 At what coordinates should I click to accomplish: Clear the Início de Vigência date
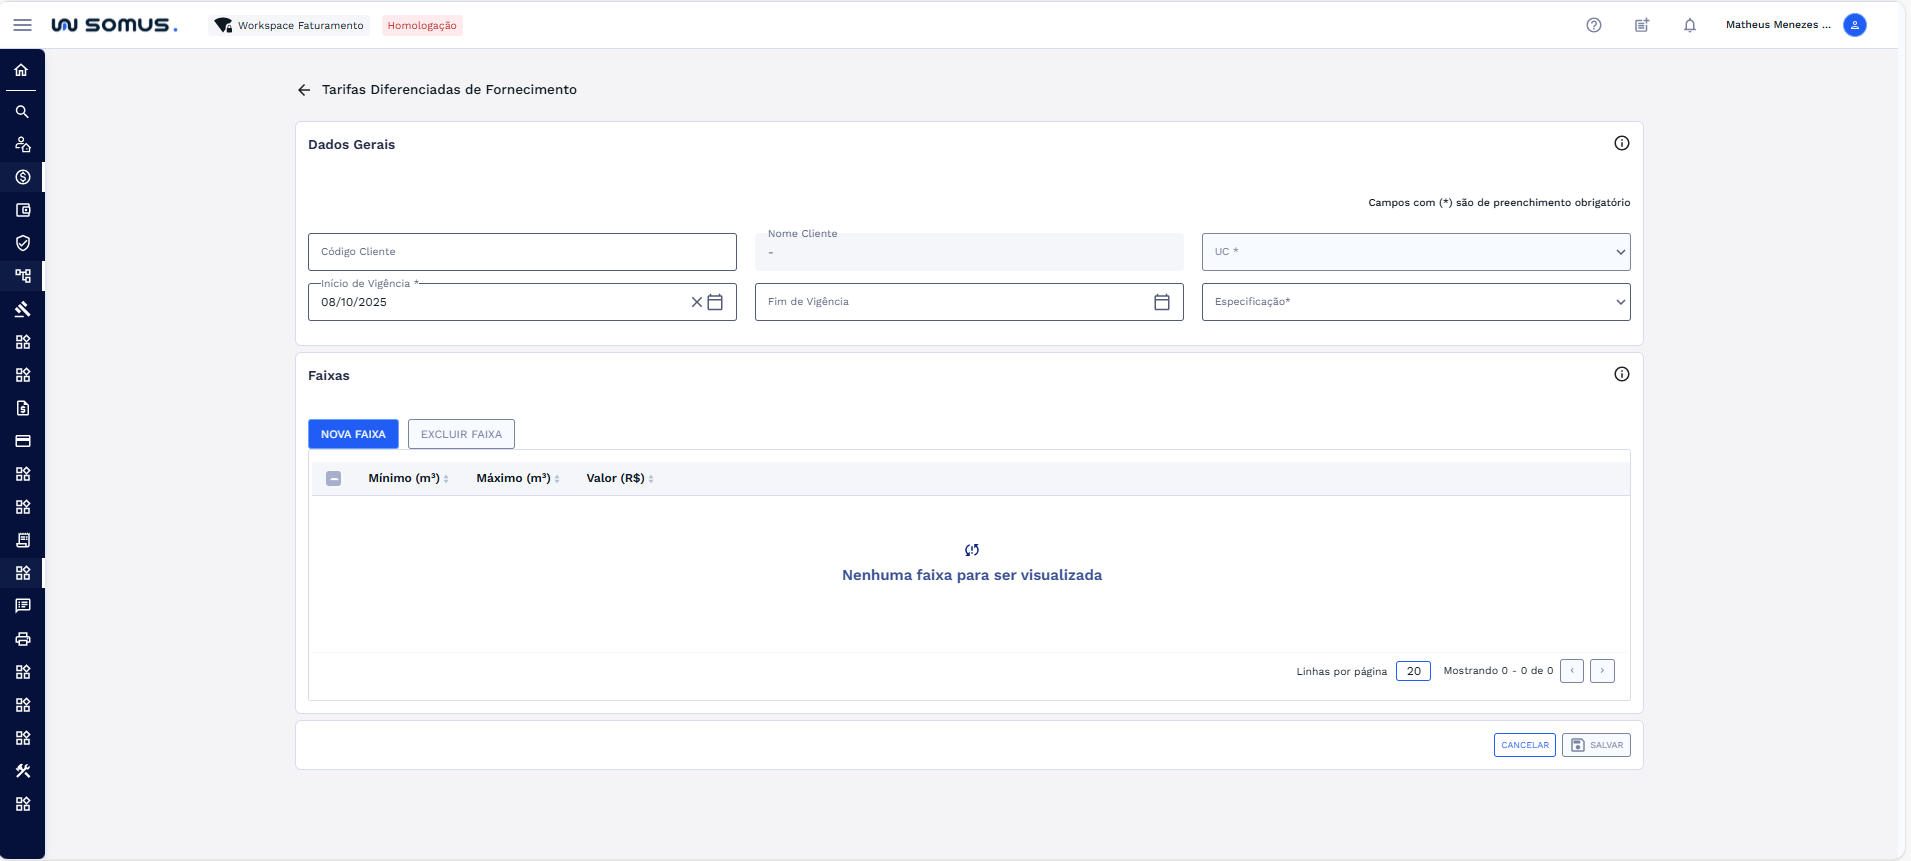pos(697,302)
